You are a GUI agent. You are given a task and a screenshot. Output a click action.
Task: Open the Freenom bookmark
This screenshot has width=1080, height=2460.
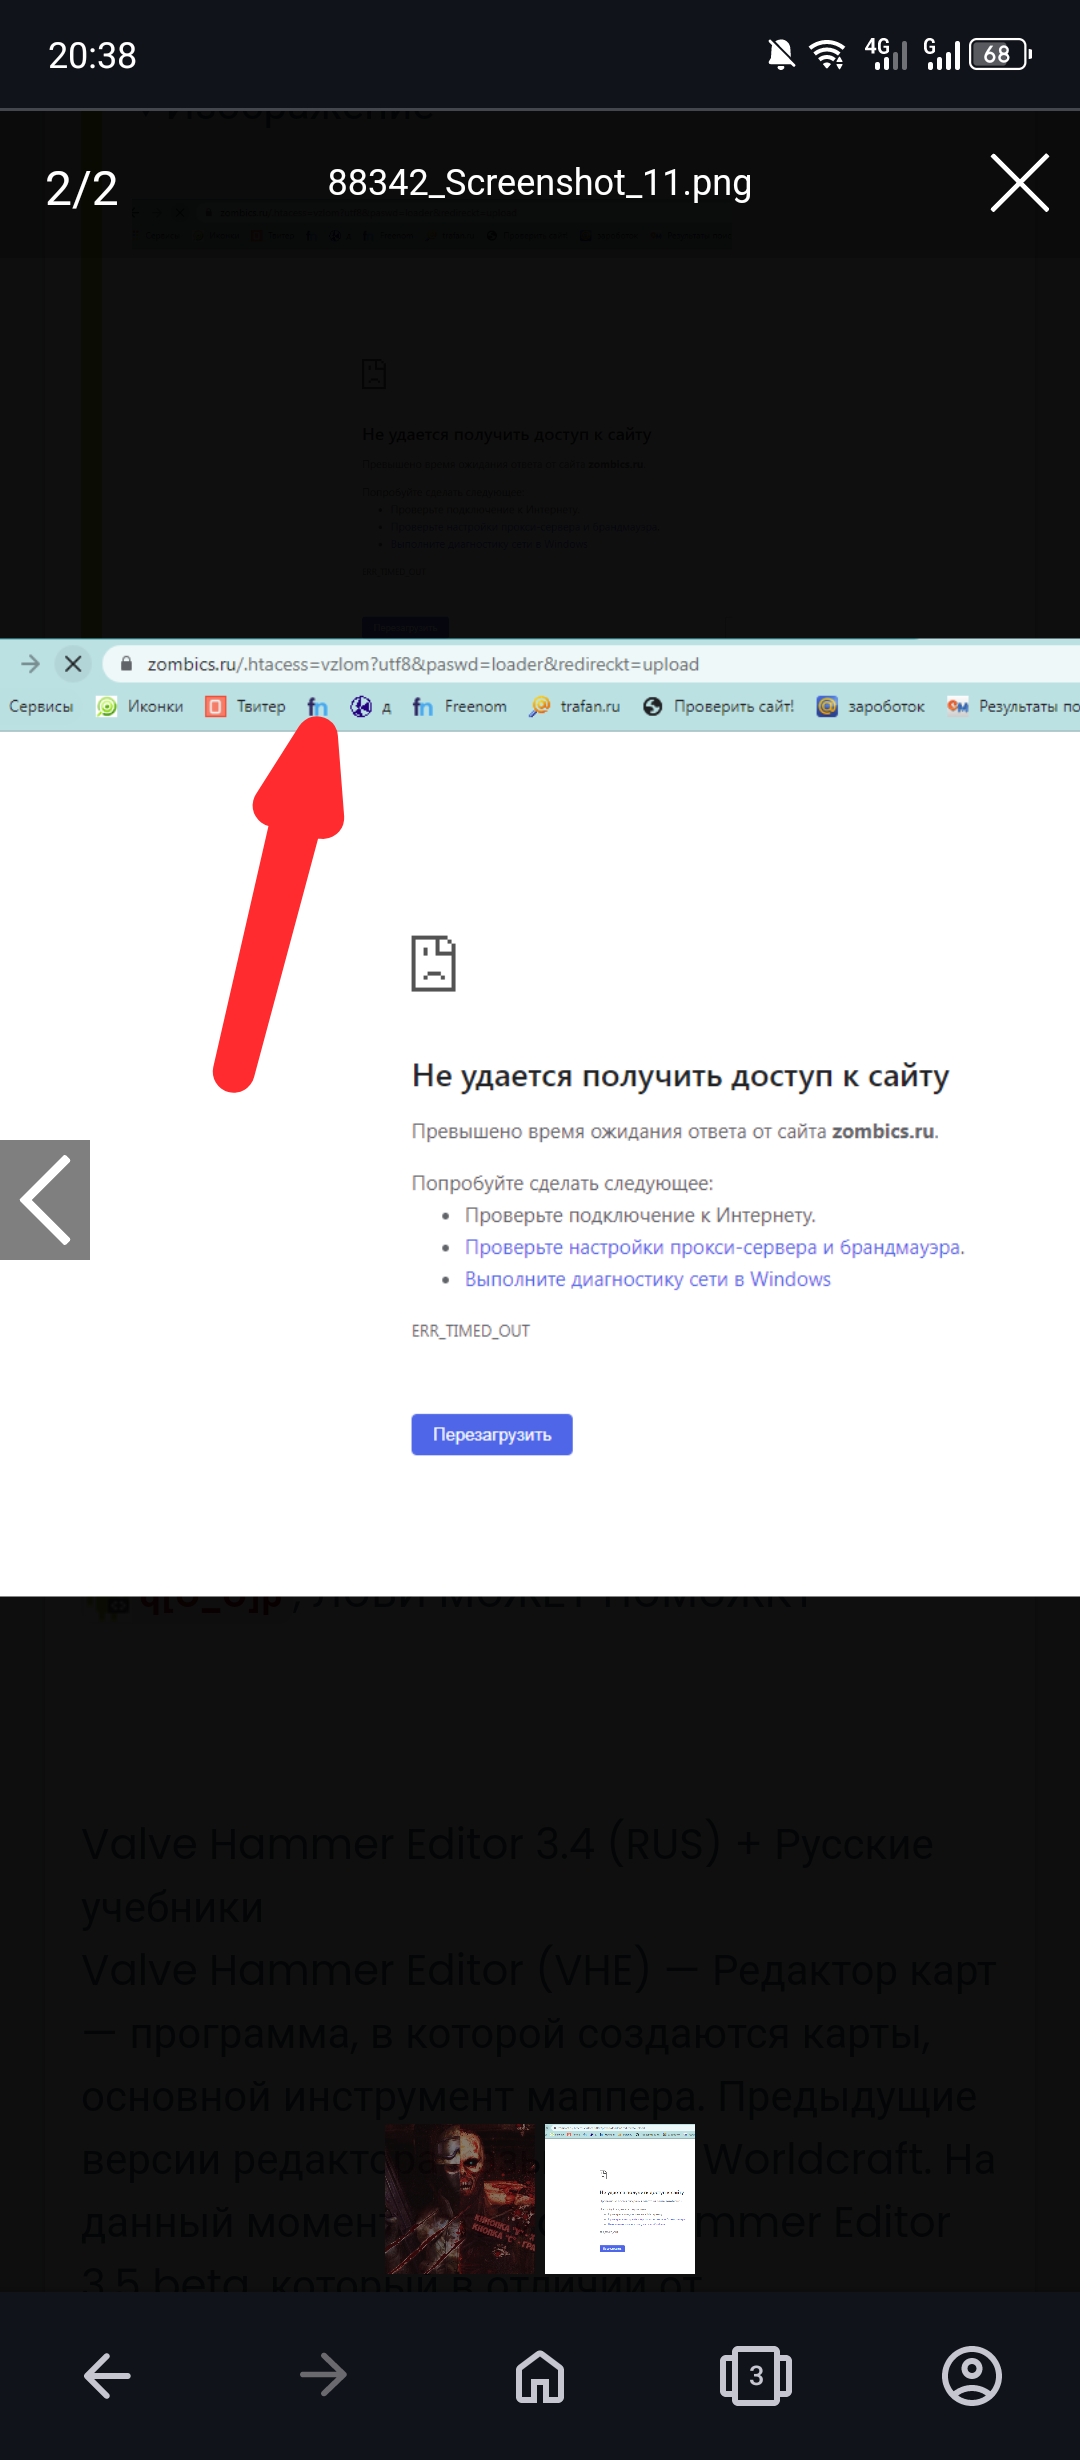[460, 706]
